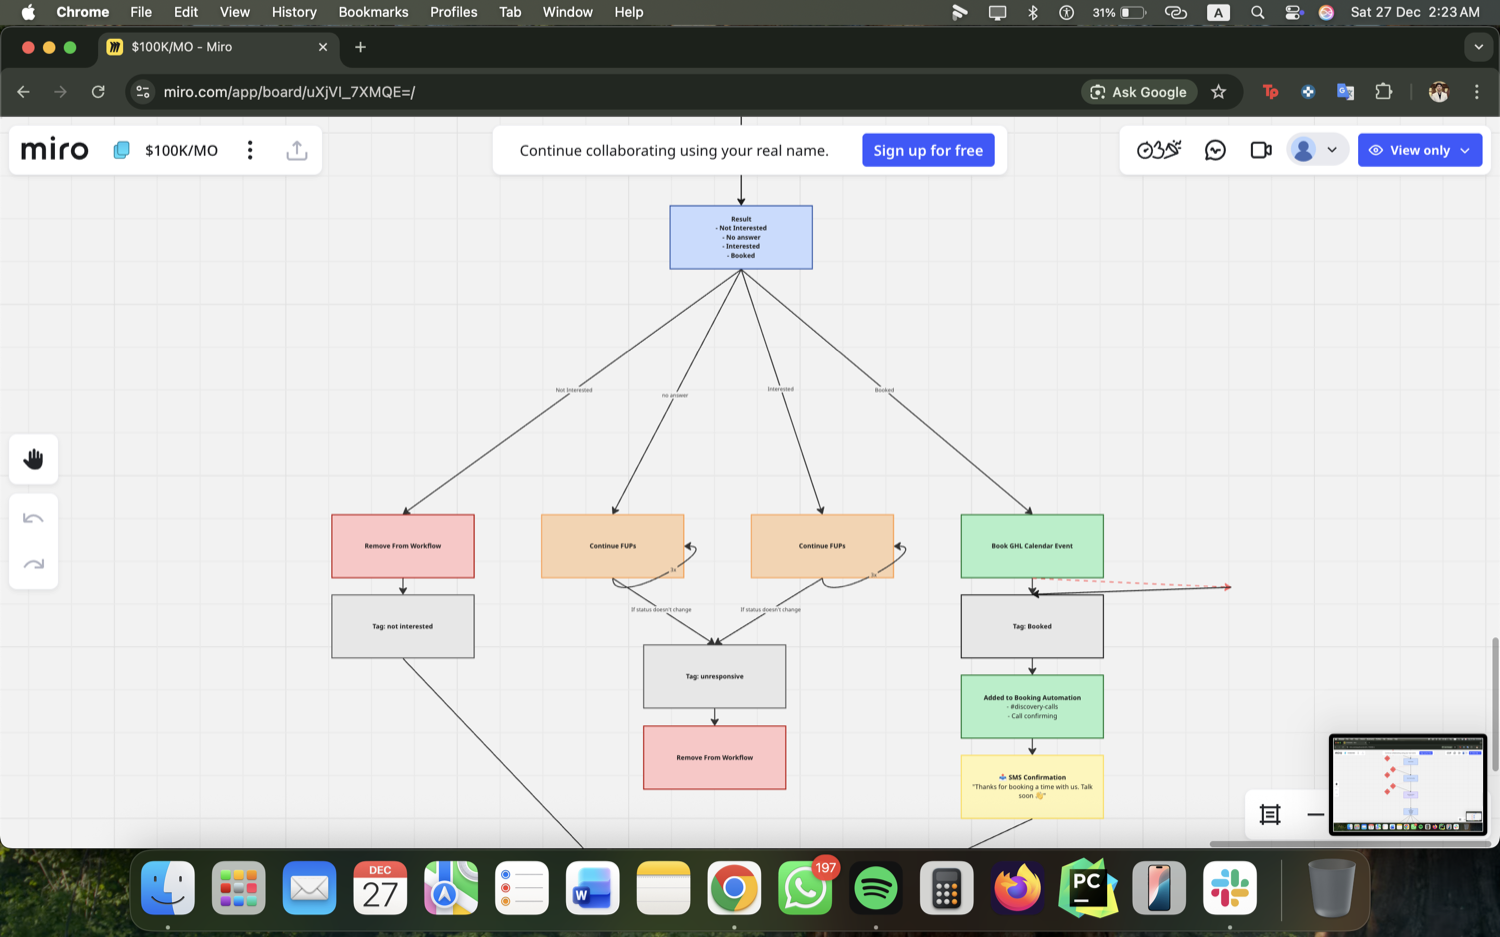Select the Book GHL Calendar Event box

point(1032,546)
